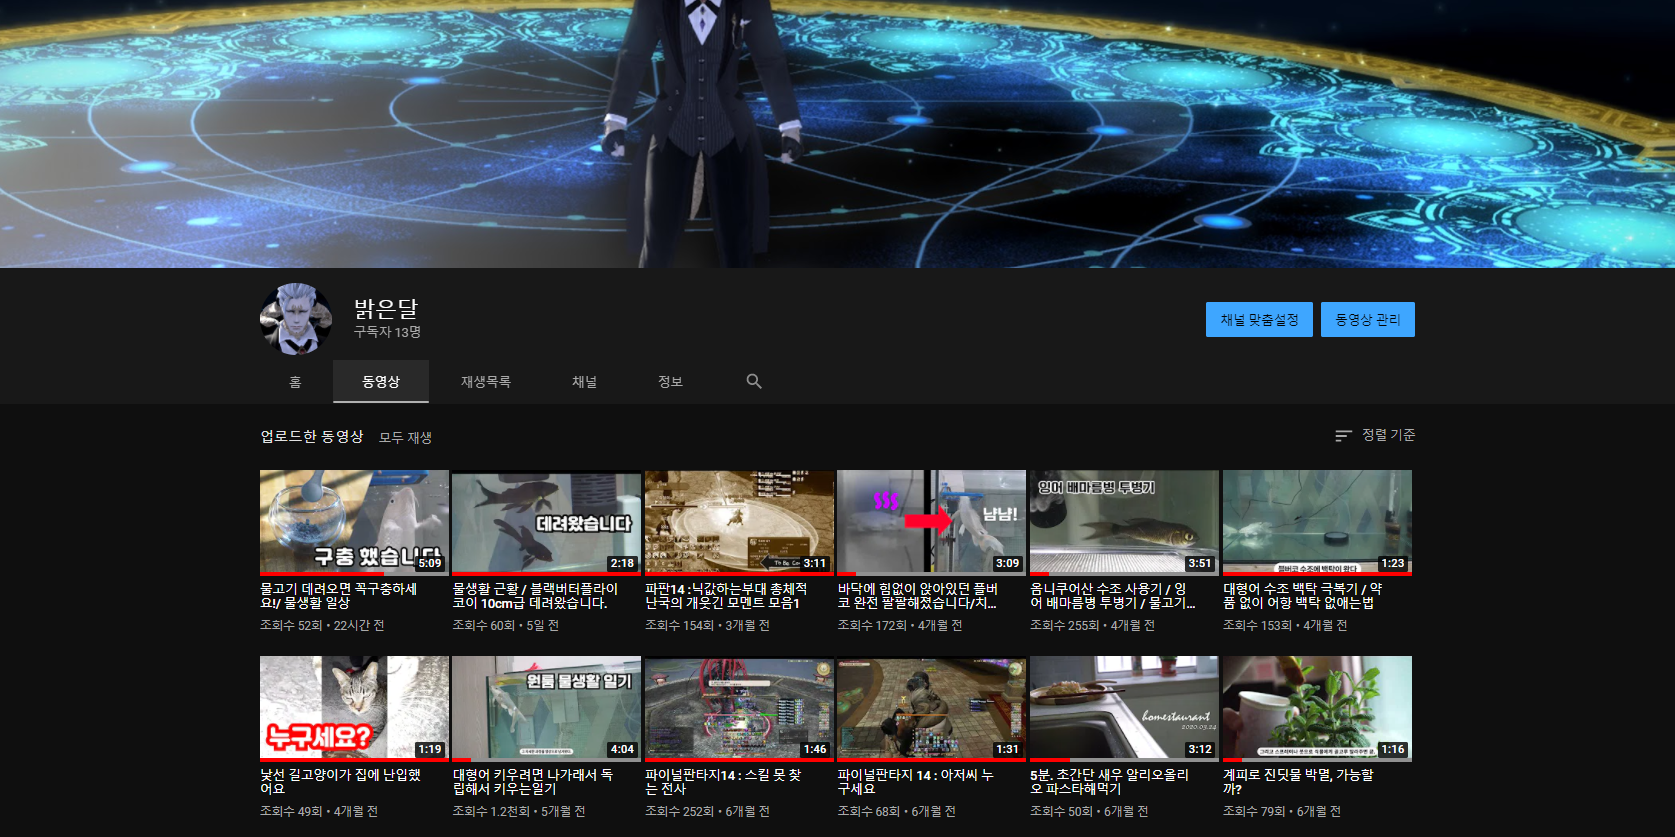Open the 정렬 기준 sort menu
Image resolution: width=1675 pixels, height=837 pixels.
click(x=1375, y=435)
